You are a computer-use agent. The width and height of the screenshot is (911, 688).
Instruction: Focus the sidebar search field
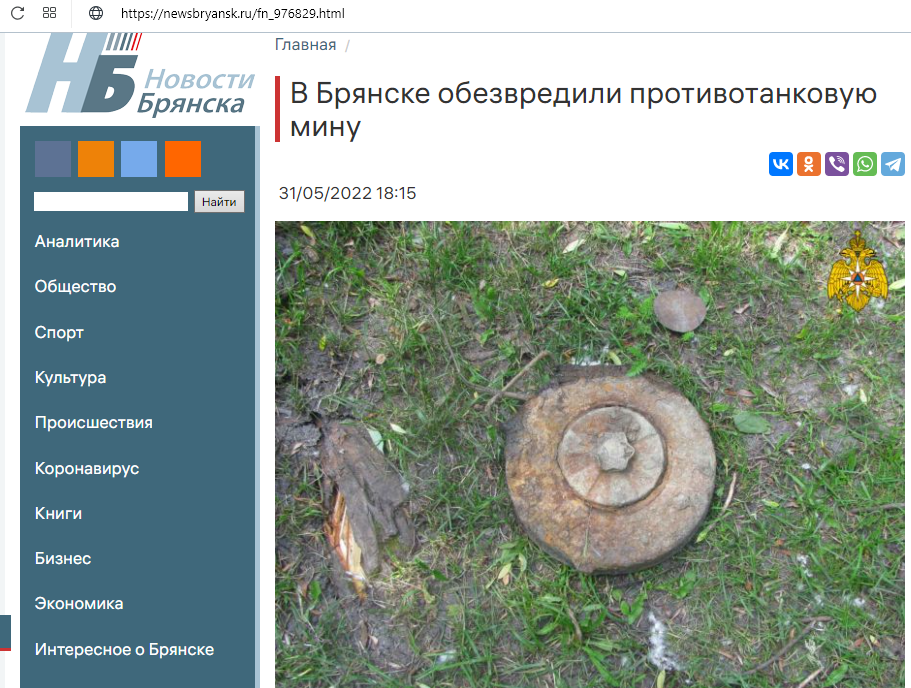tap(111, 202)
